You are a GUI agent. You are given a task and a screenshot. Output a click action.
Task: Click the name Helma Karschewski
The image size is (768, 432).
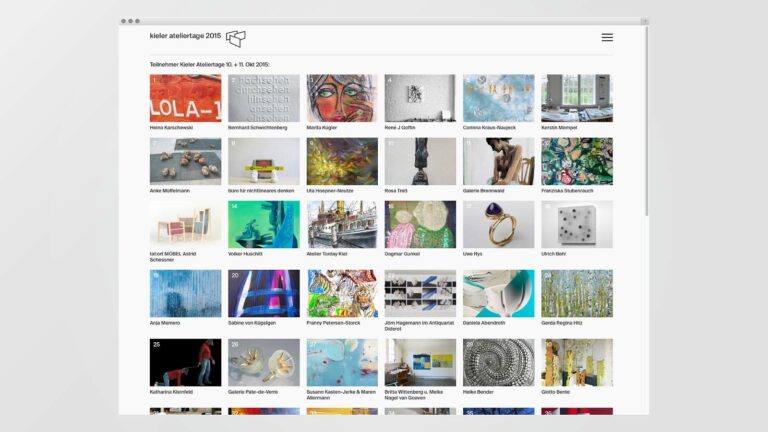(x=171, y=127)
